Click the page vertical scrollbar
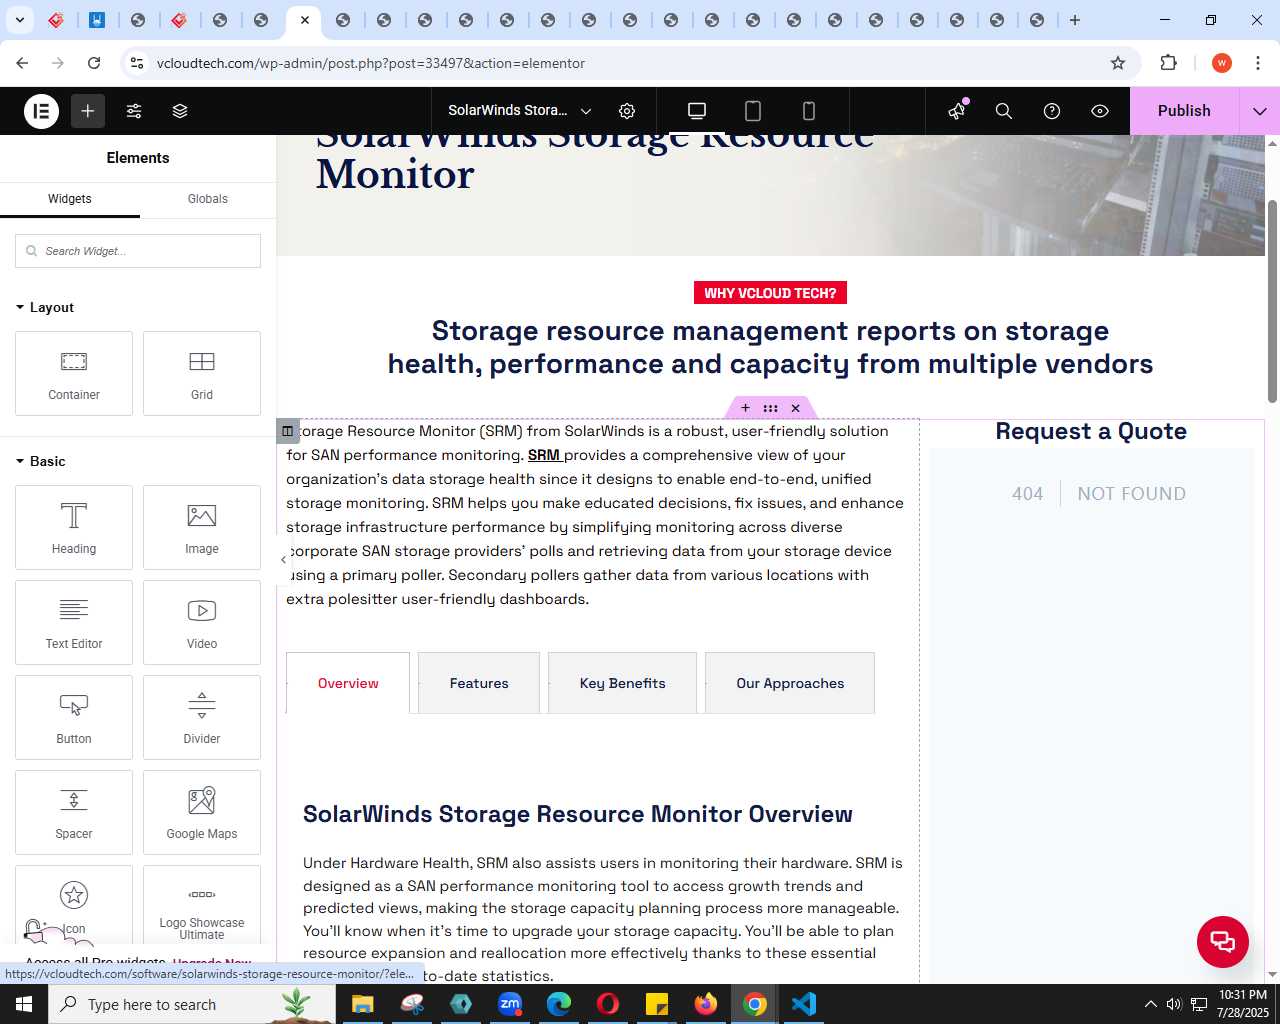The image size is (1280, 1024). (1272, 300)
